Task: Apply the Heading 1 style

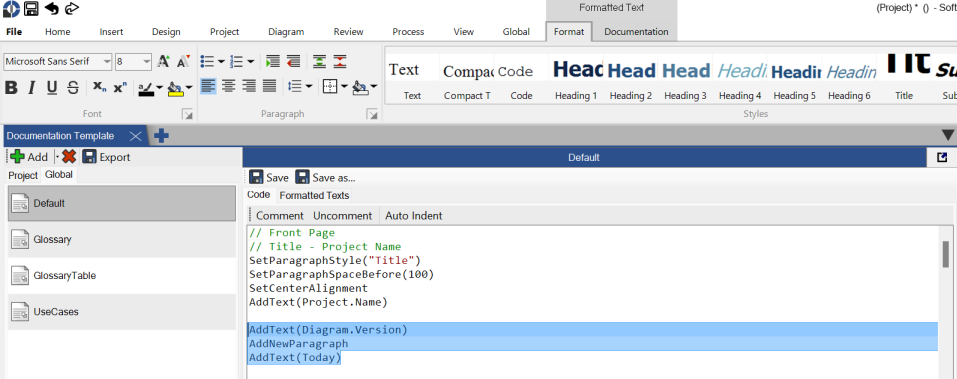Action: point(576,79)
